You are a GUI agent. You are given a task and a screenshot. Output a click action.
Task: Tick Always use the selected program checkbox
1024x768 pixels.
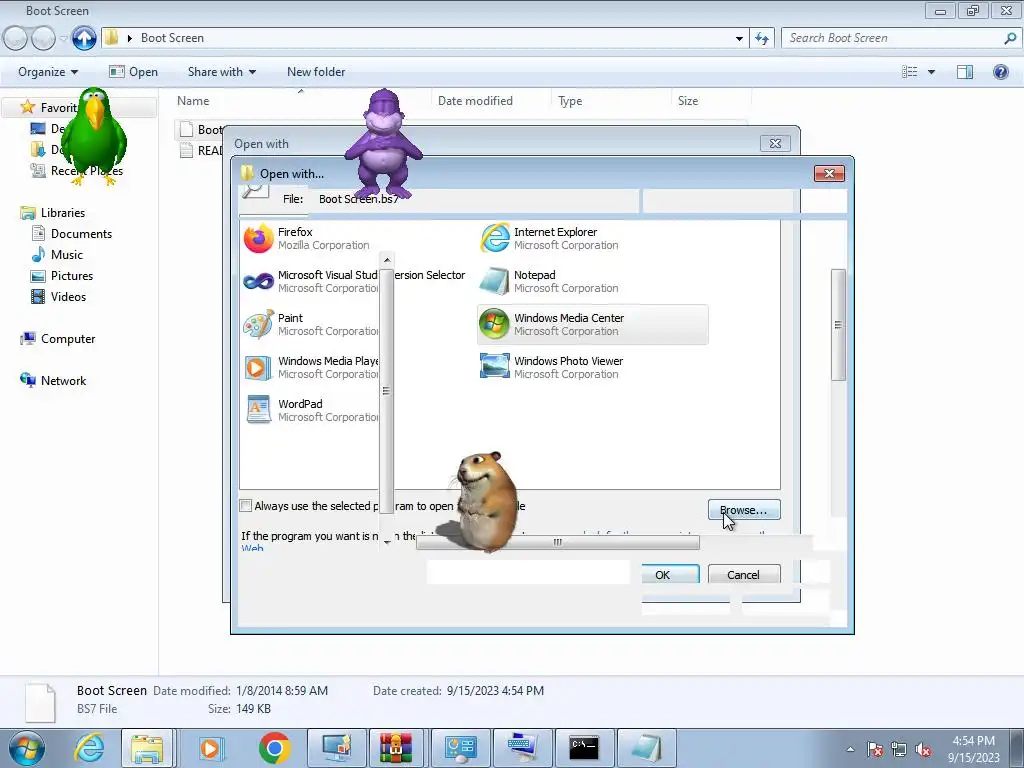pyautogui.click(x=246, y=505)
